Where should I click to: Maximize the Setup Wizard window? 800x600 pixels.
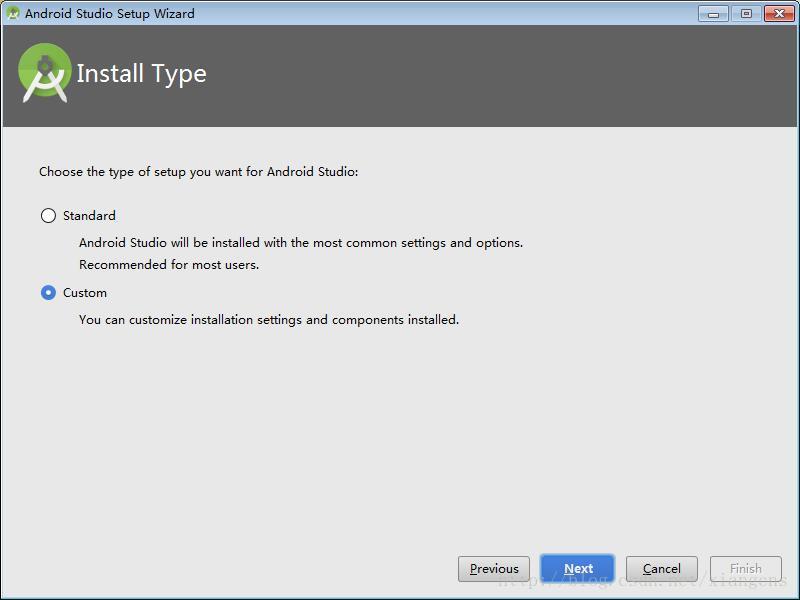[x=745, y=13]
